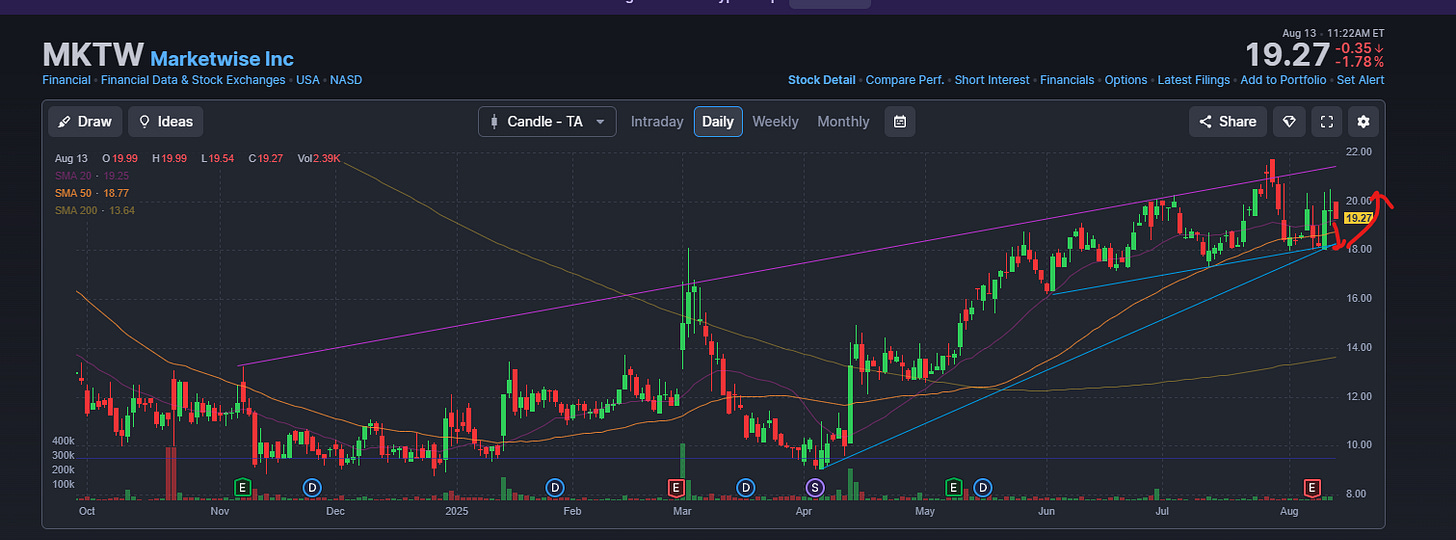Click the diamond premium icon
The height and width of the screenshot is (540, 1456).
(1290, 122)
